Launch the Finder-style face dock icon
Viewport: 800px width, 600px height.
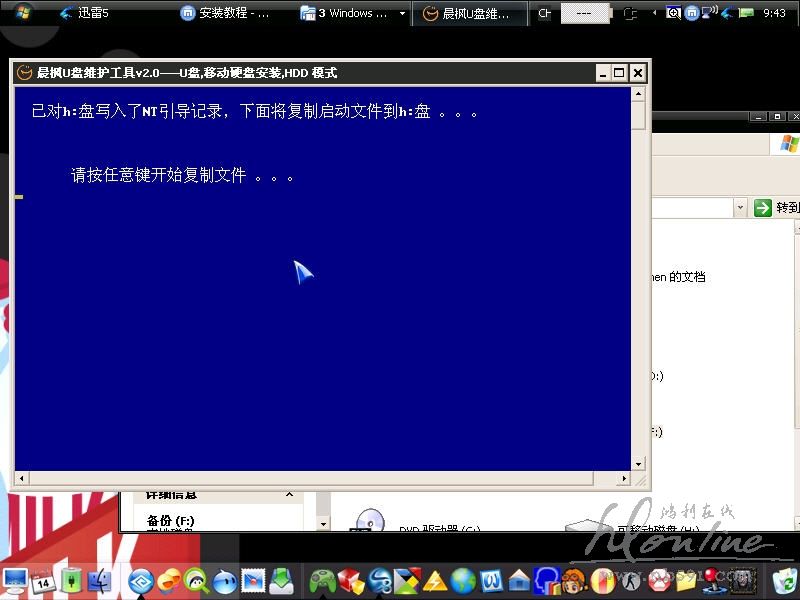(x=100, y=582)
